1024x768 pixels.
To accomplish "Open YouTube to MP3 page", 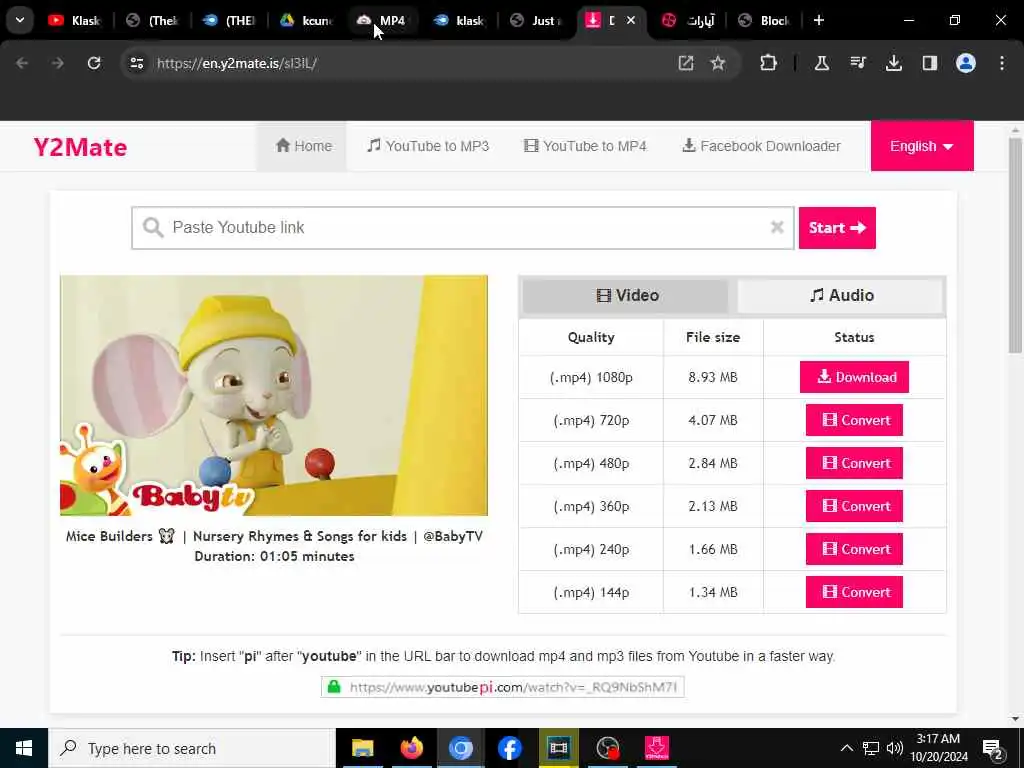I will point(428,146).
